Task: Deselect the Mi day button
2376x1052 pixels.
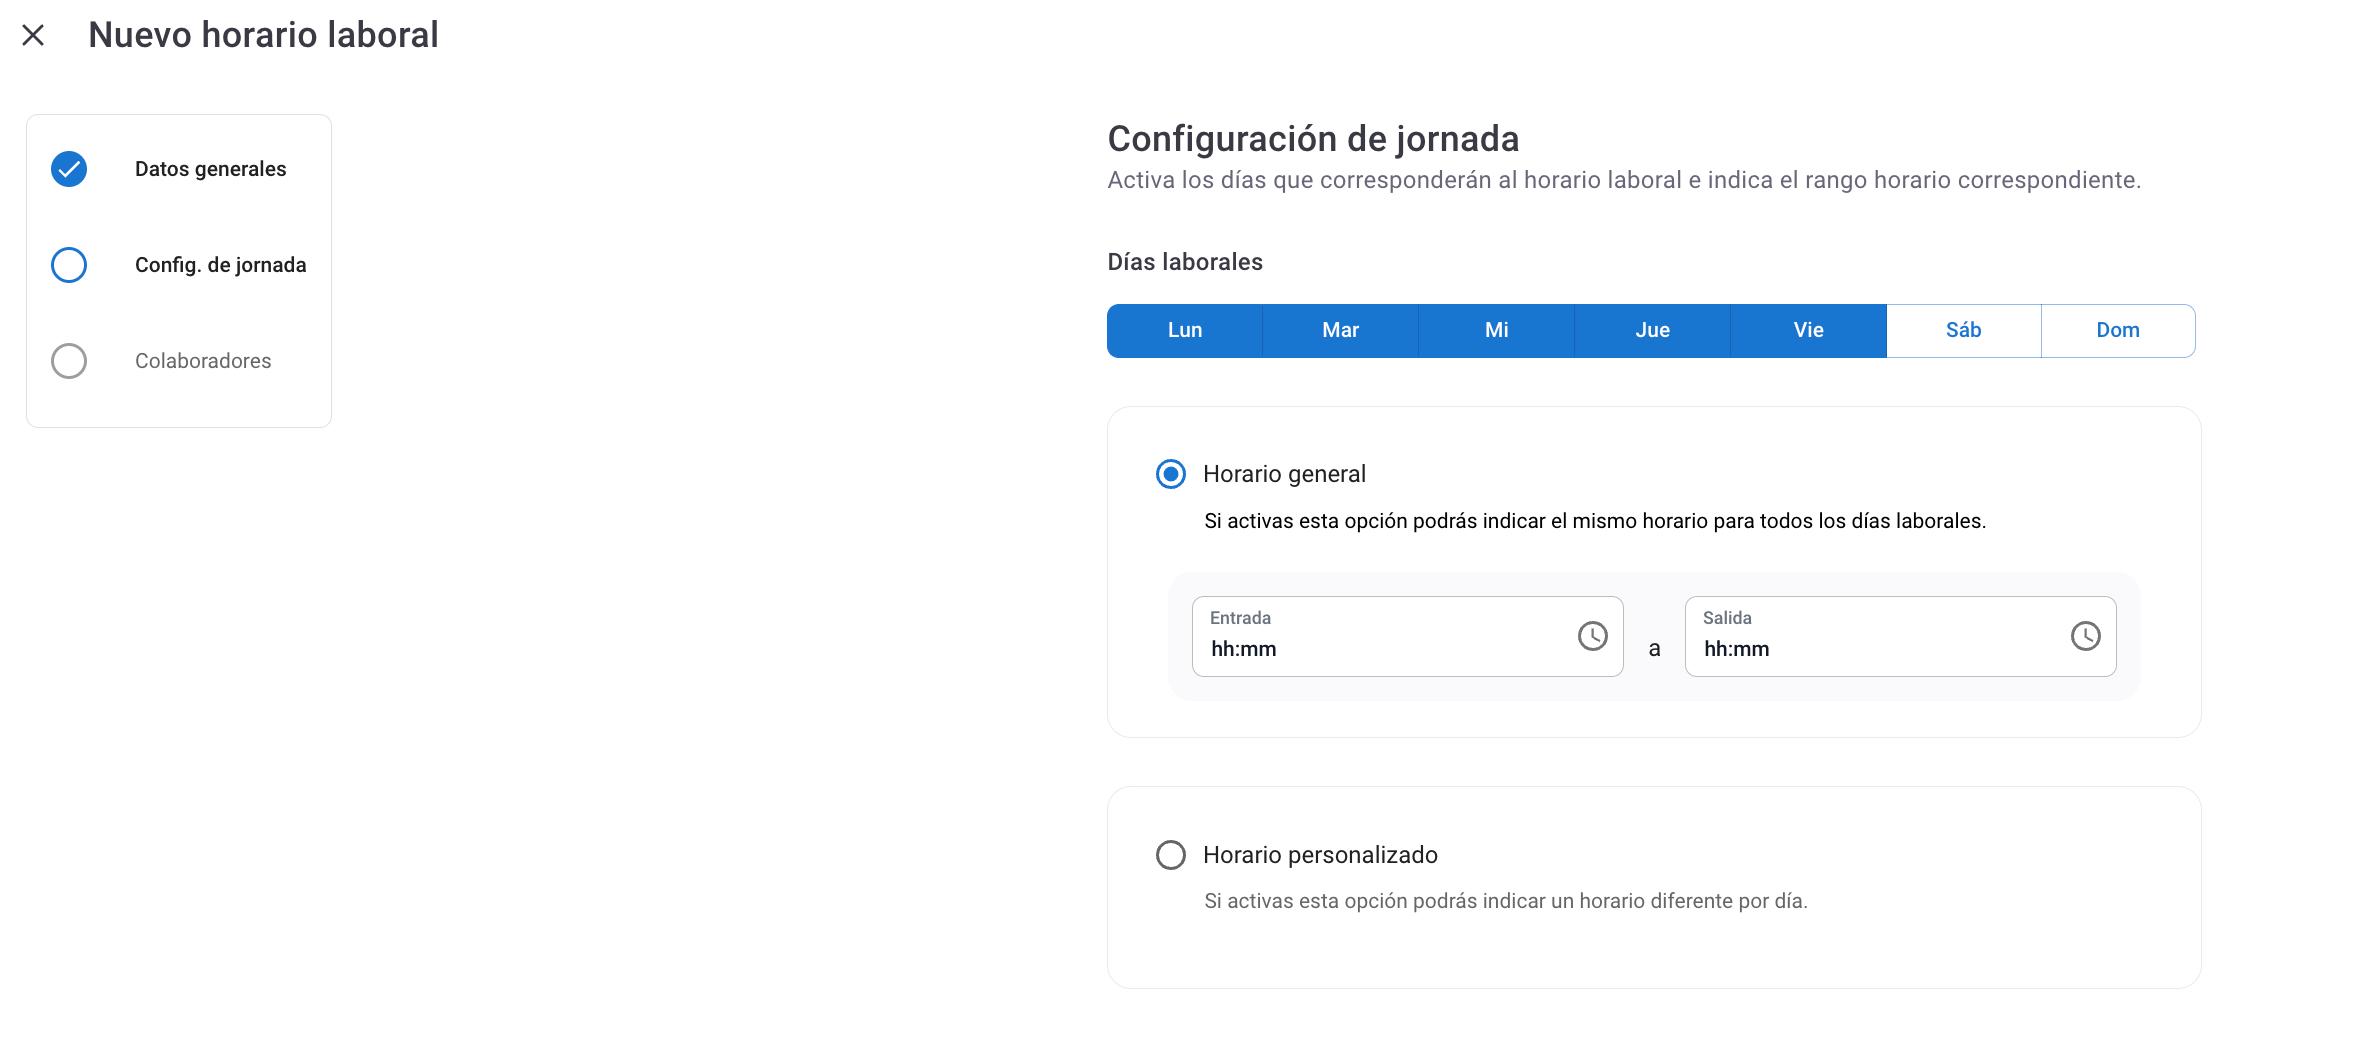Action: pos(1496,331)
